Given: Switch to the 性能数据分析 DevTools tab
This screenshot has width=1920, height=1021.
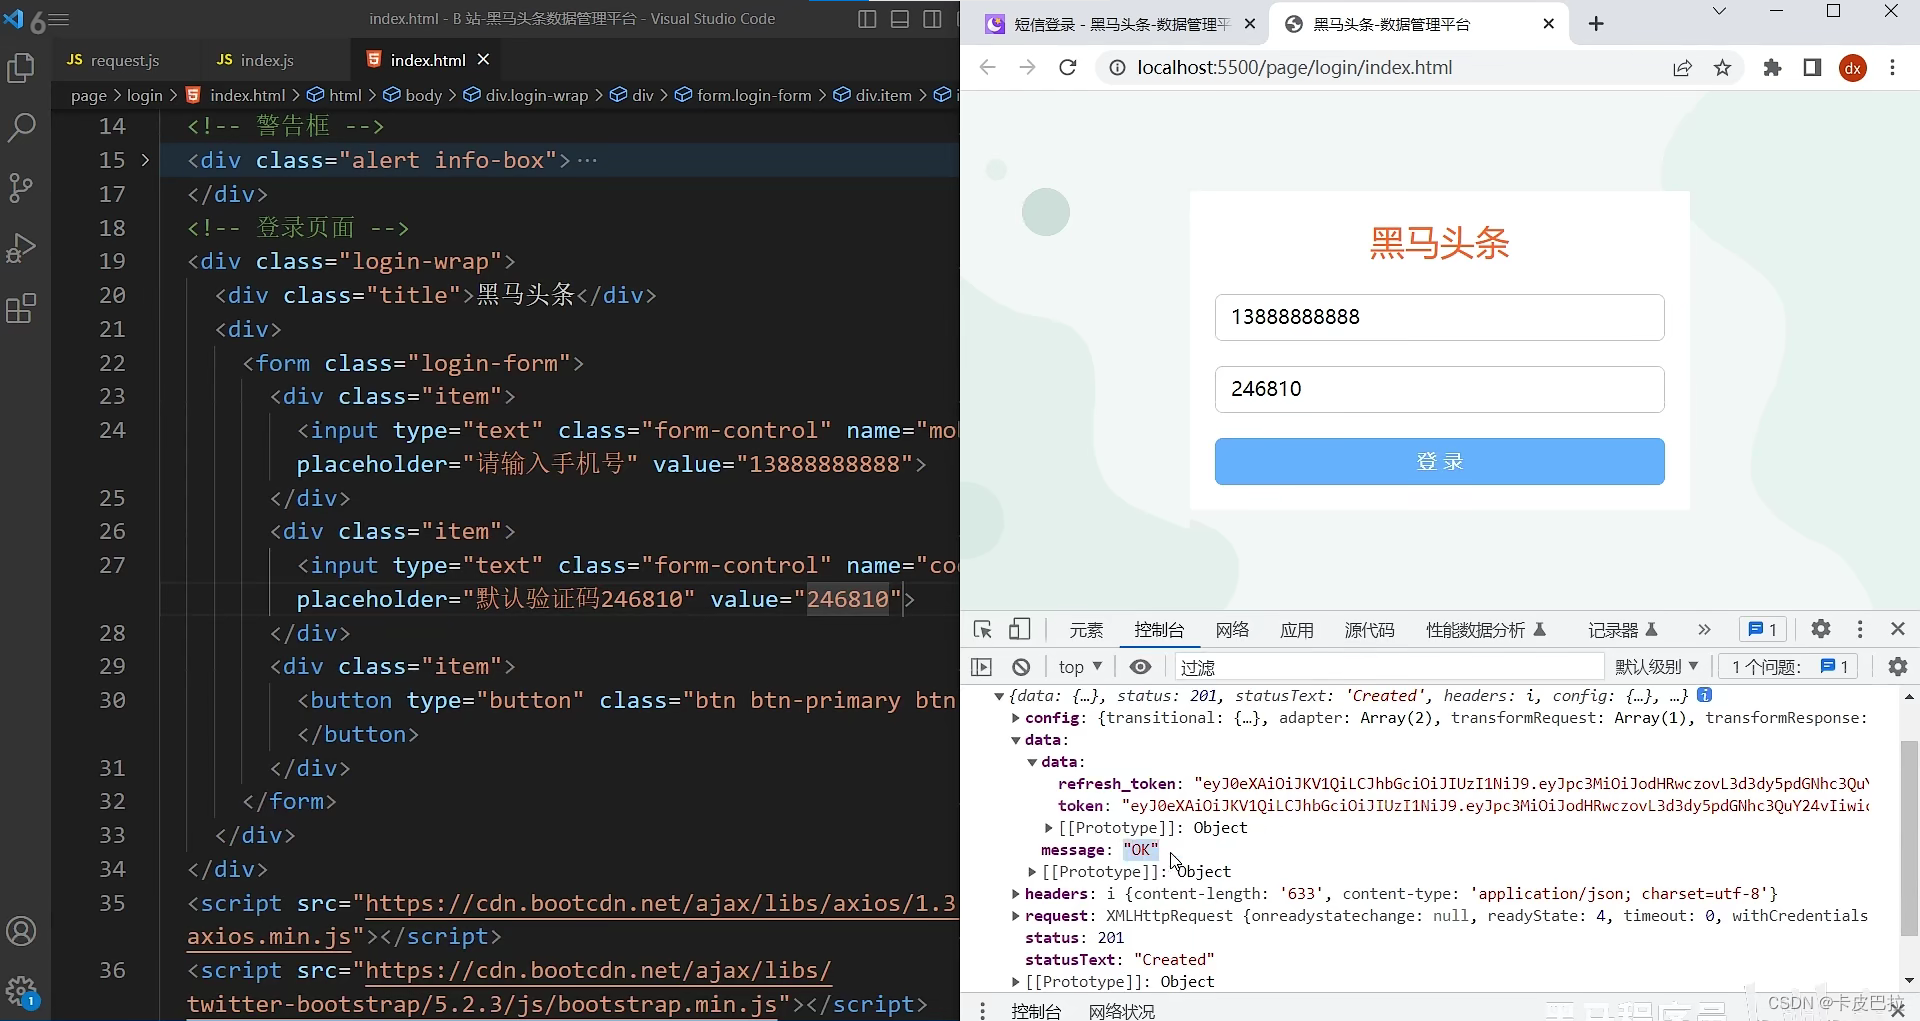Looking at the screenshot, I should (1486, 630).
